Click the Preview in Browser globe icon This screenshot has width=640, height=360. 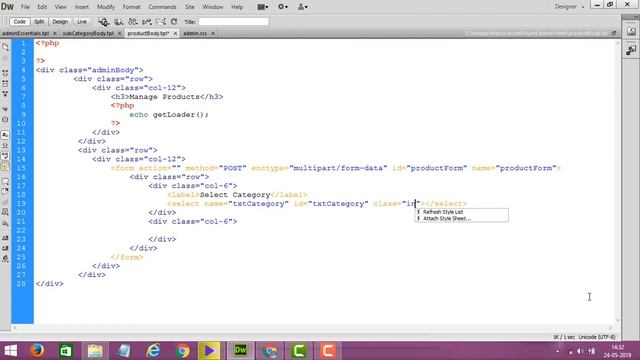click(118, 22)
